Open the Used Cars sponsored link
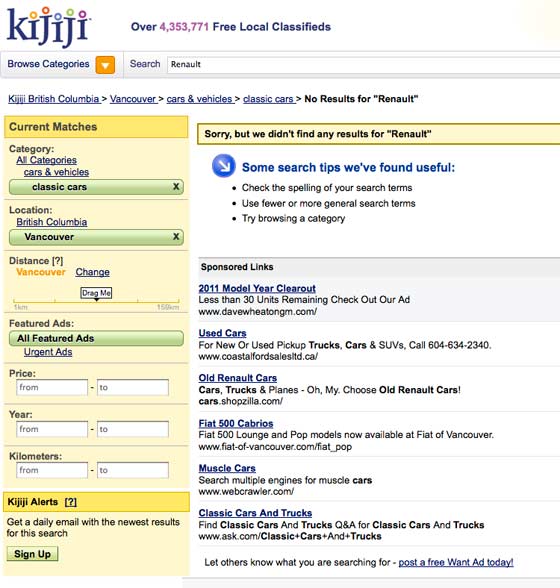Image resolution: width=560 pixels, height=588 pixels. tap(222, 333)
